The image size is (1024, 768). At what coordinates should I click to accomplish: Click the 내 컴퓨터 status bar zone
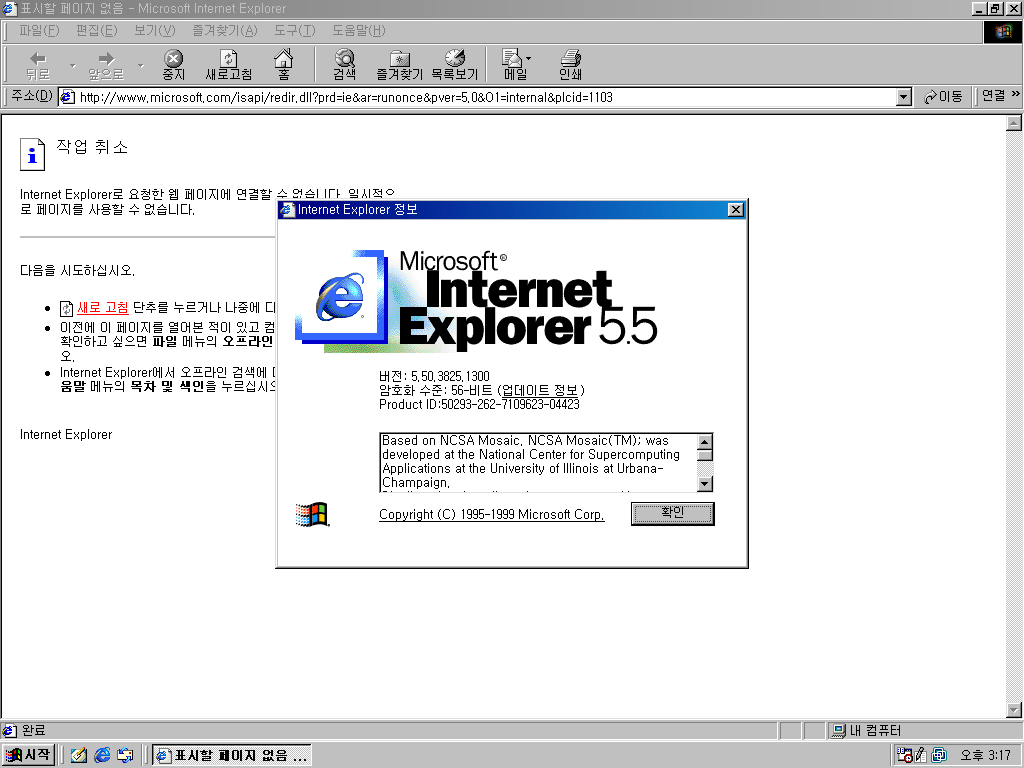[x=925, y=731]
